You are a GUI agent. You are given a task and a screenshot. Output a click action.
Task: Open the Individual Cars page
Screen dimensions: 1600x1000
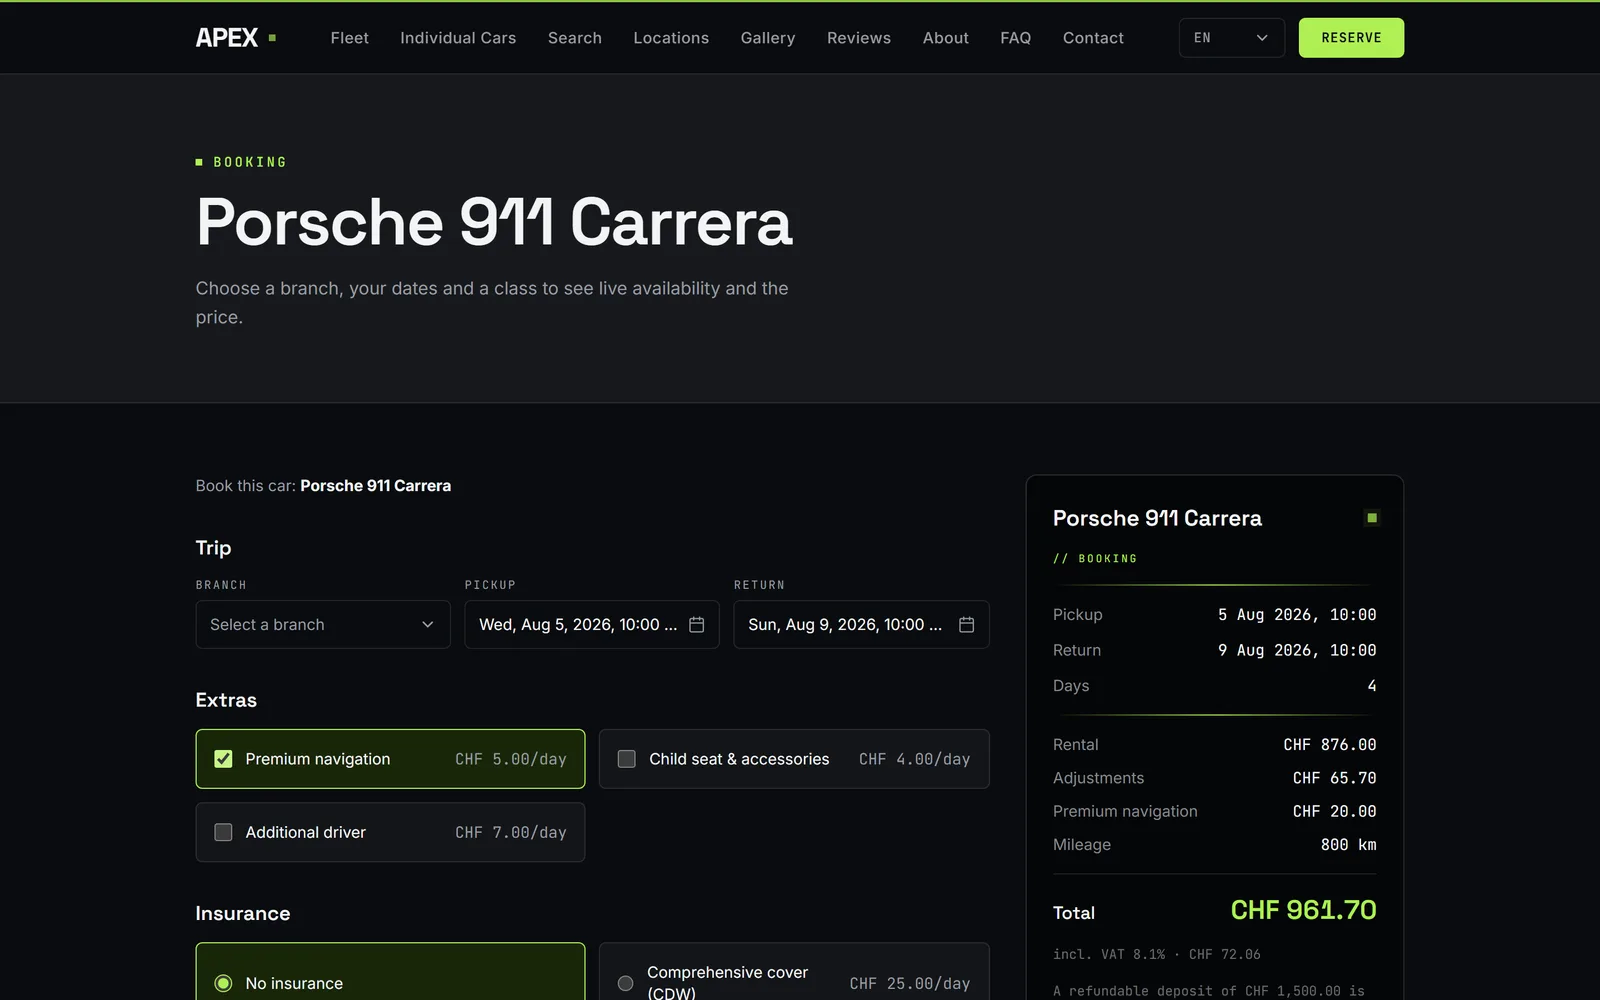(x=458, y=38)
